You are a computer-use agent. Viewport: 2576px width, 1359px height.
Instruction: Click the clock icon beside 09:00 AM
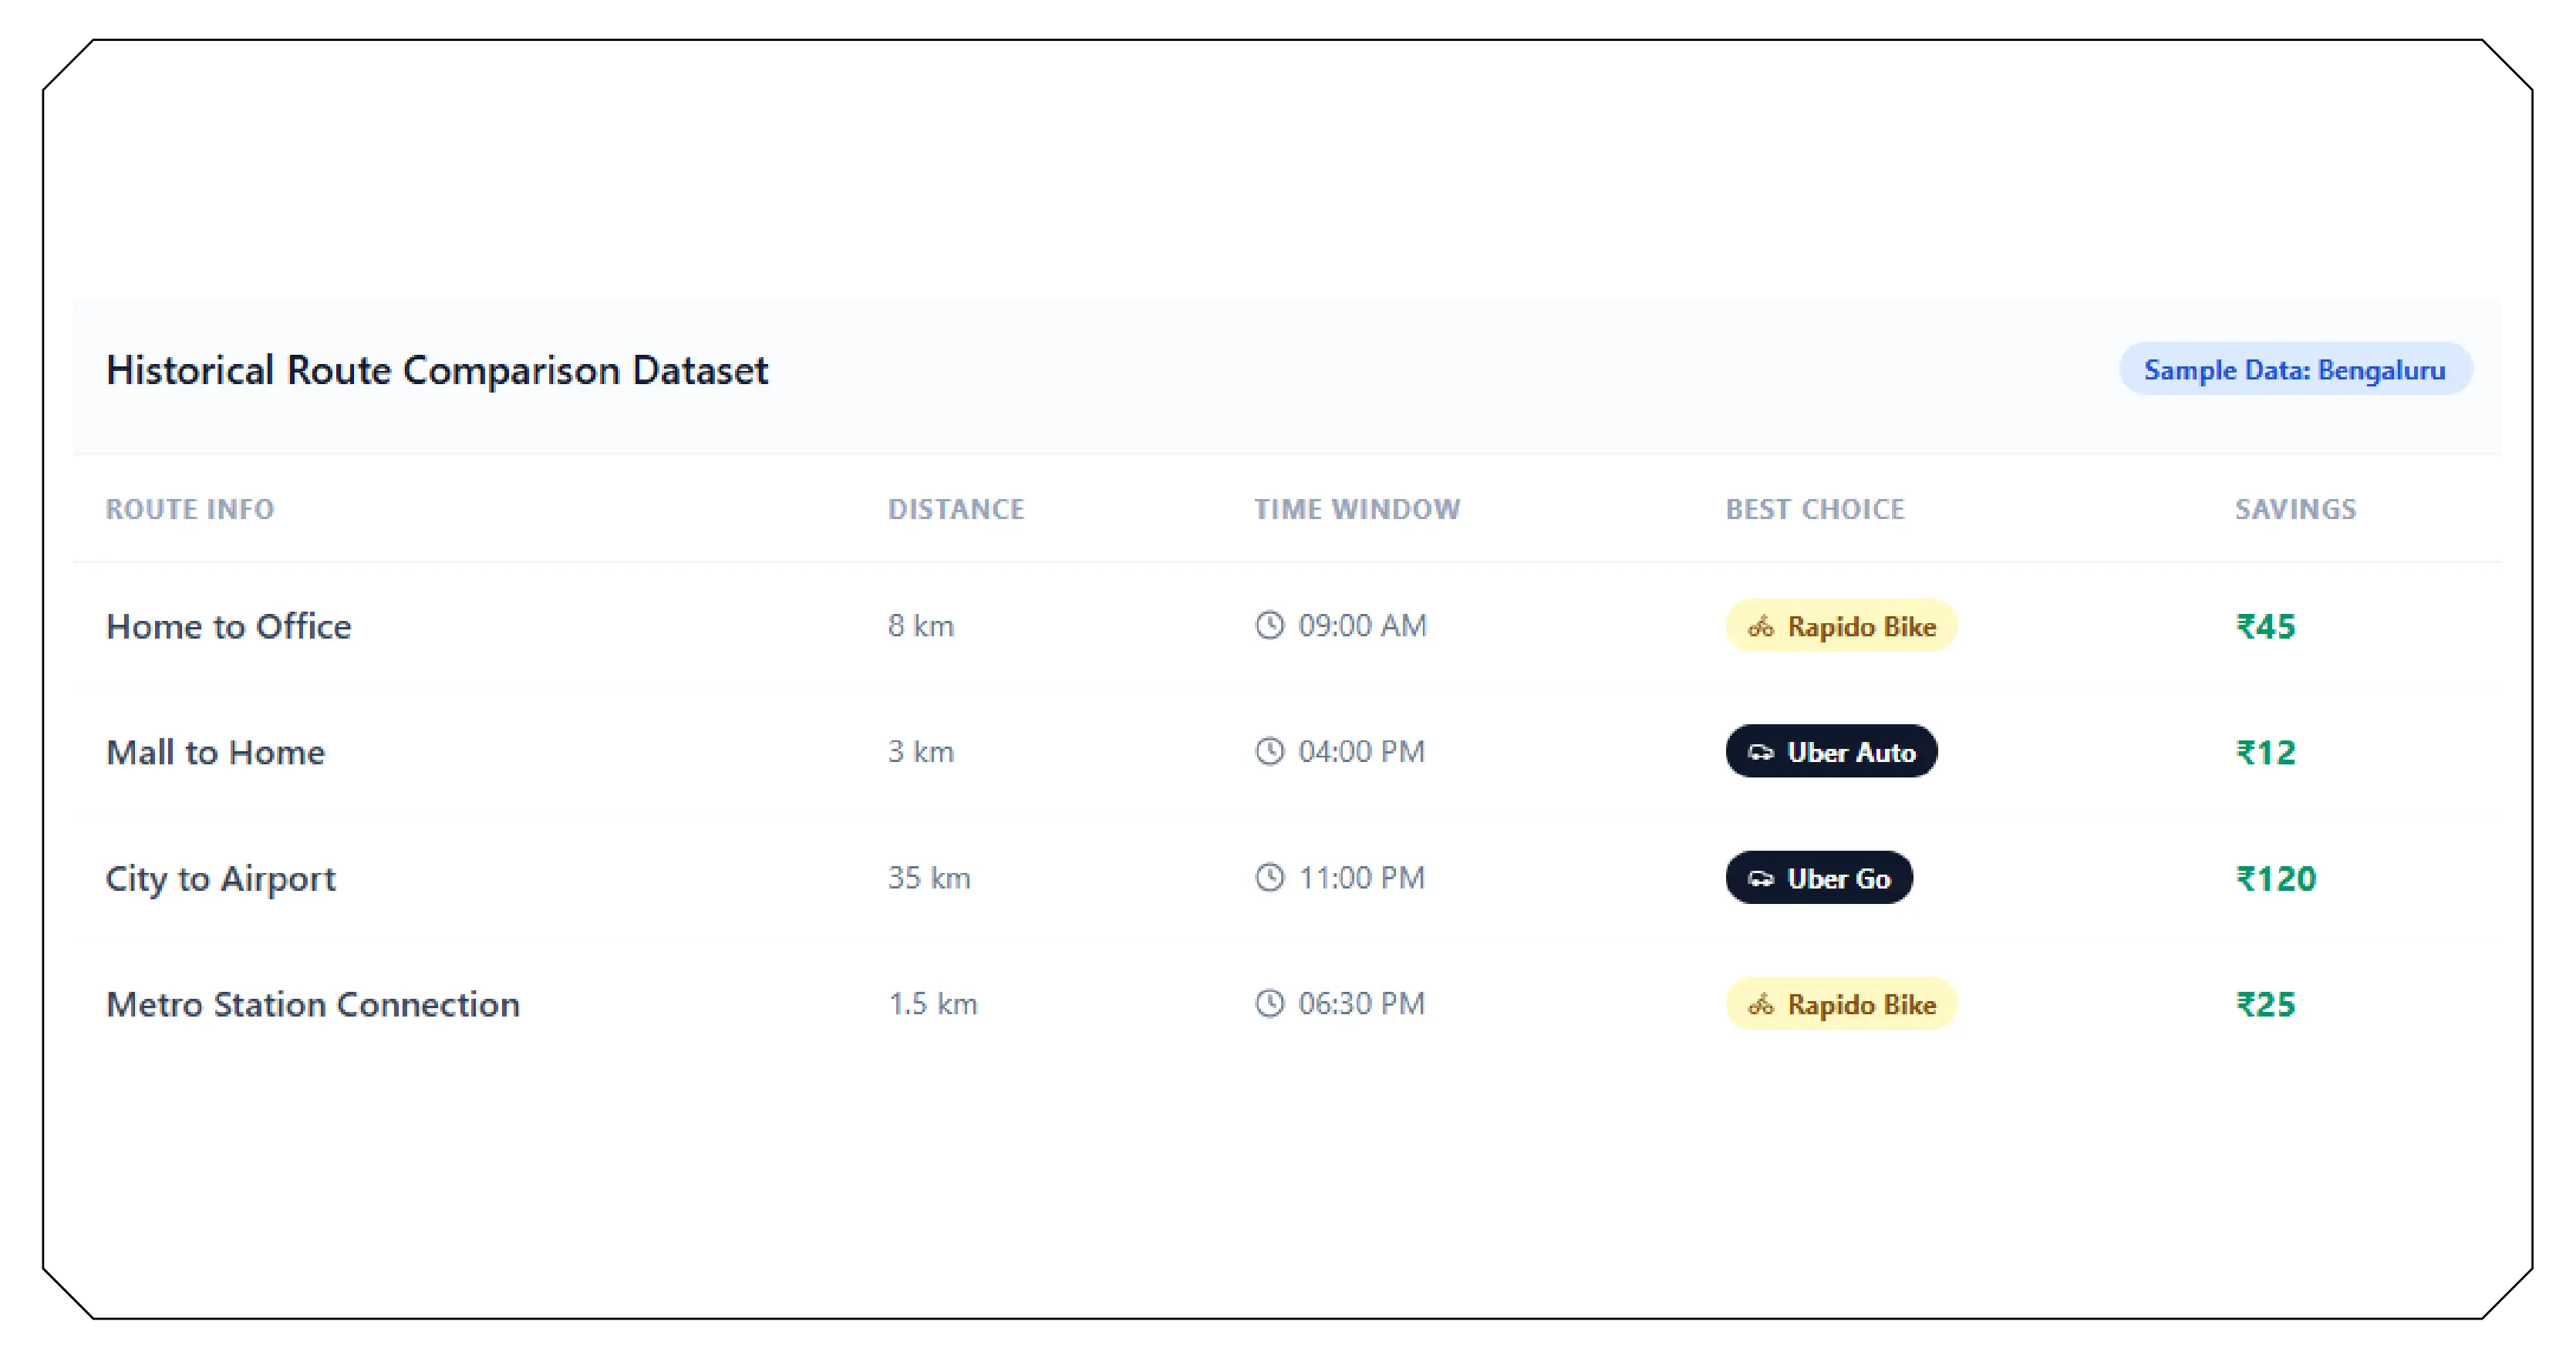click(x=1269, y=626)
